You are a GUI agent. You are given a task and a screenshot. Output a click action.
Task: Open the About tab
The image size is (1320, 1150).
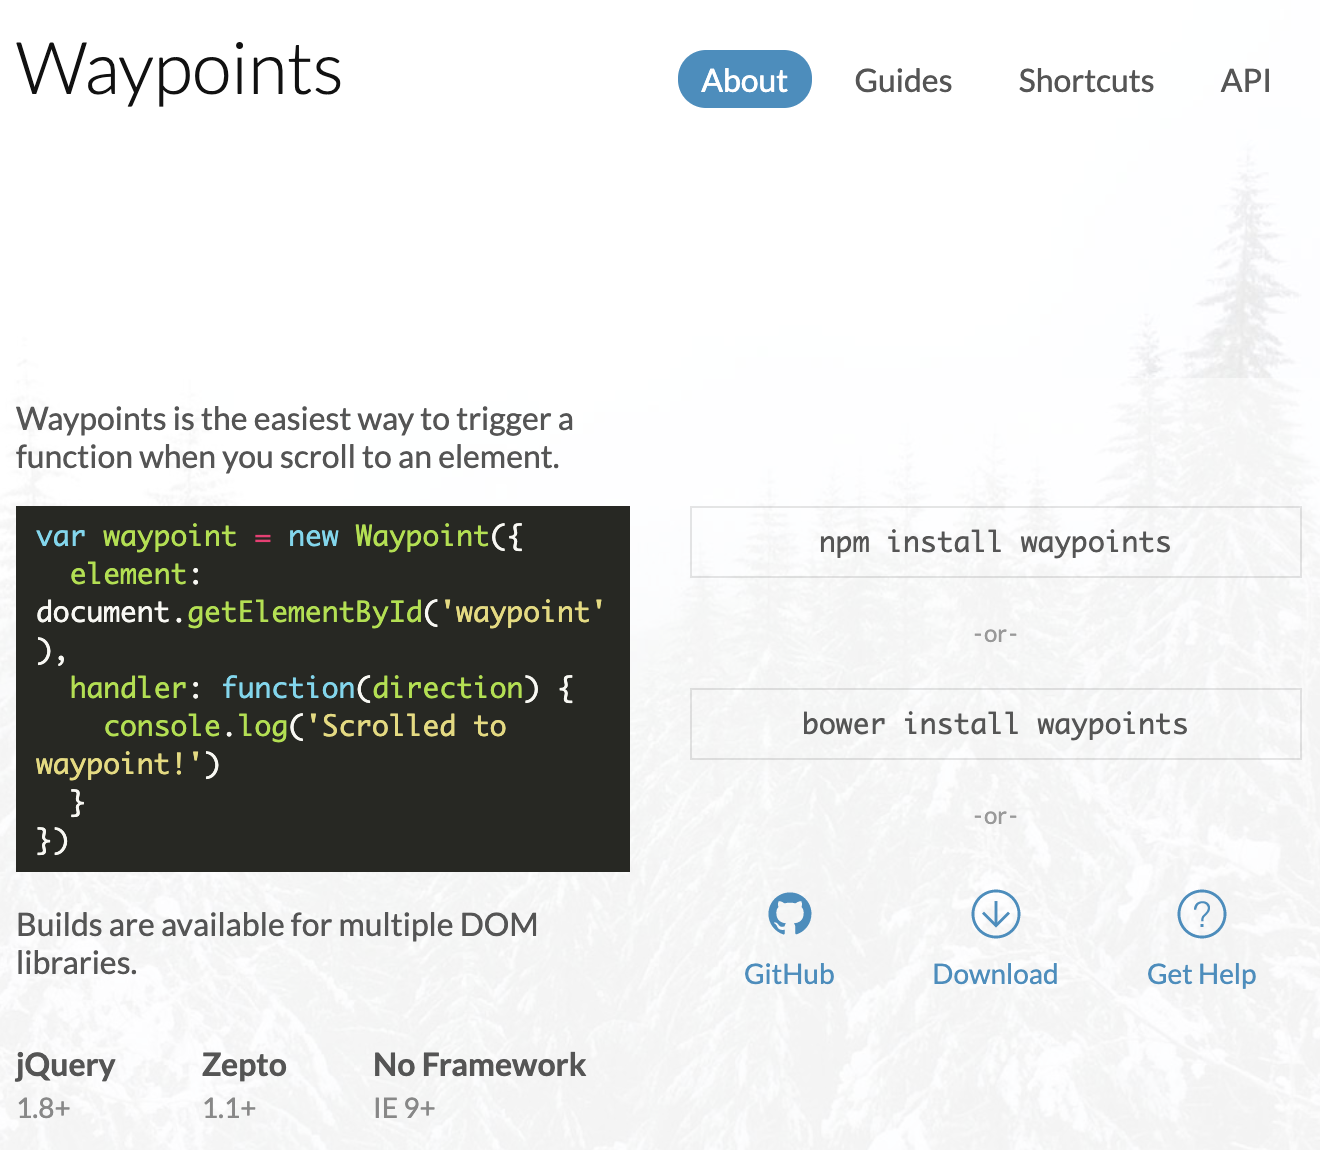745,80
